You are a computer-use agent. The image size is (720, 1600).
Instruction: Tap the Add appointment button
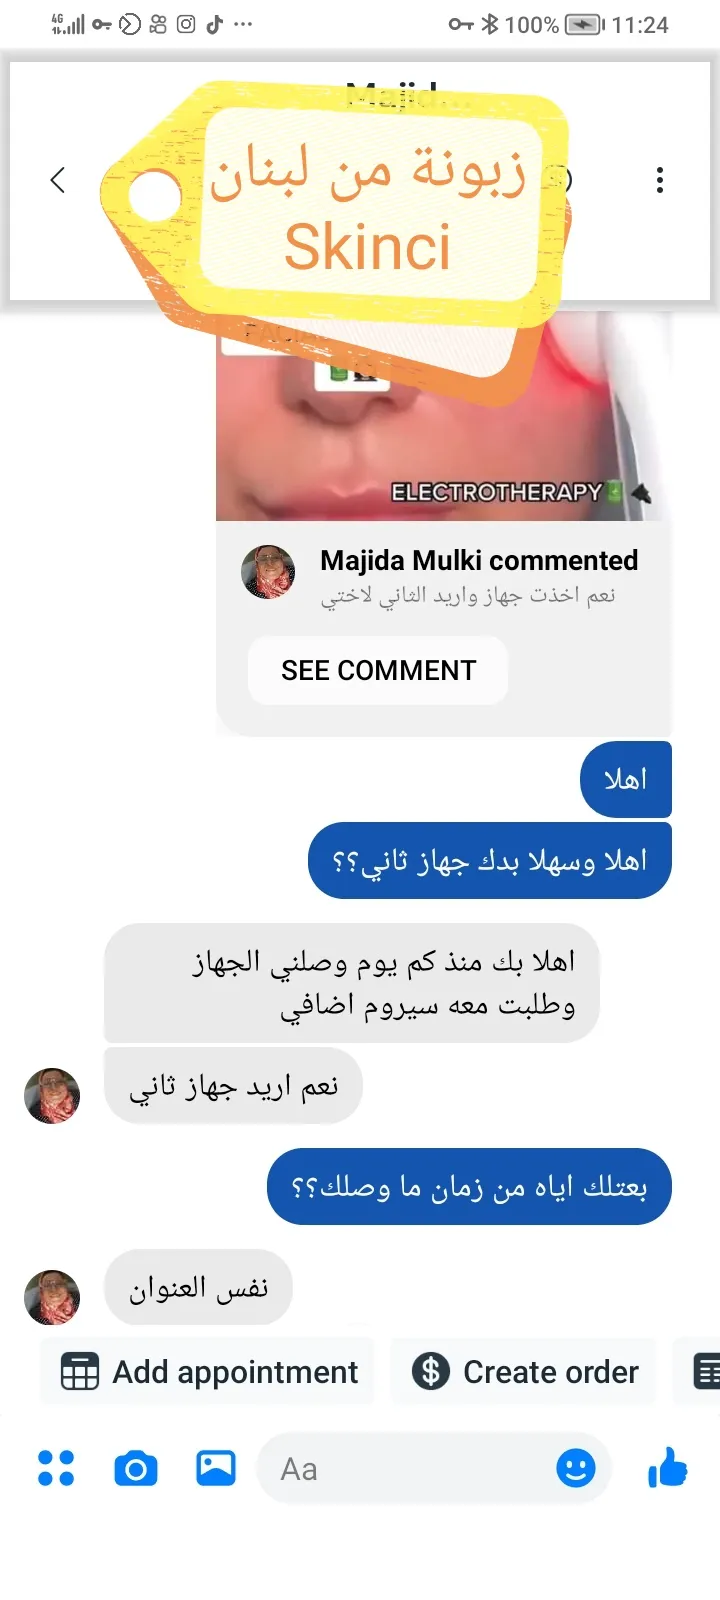pos(207,1372)
